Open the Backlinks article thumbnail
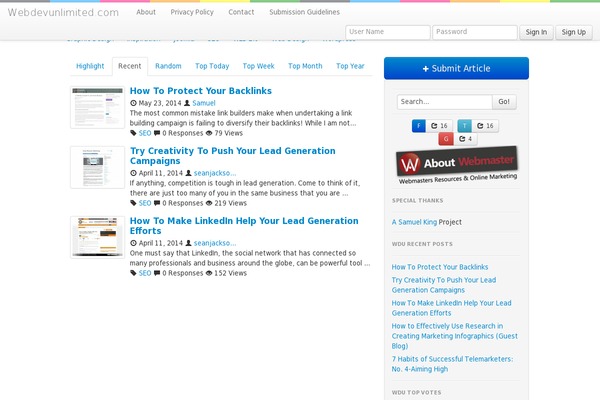Image resolution: width=600 pixels, height=400 pixels. 97,107
